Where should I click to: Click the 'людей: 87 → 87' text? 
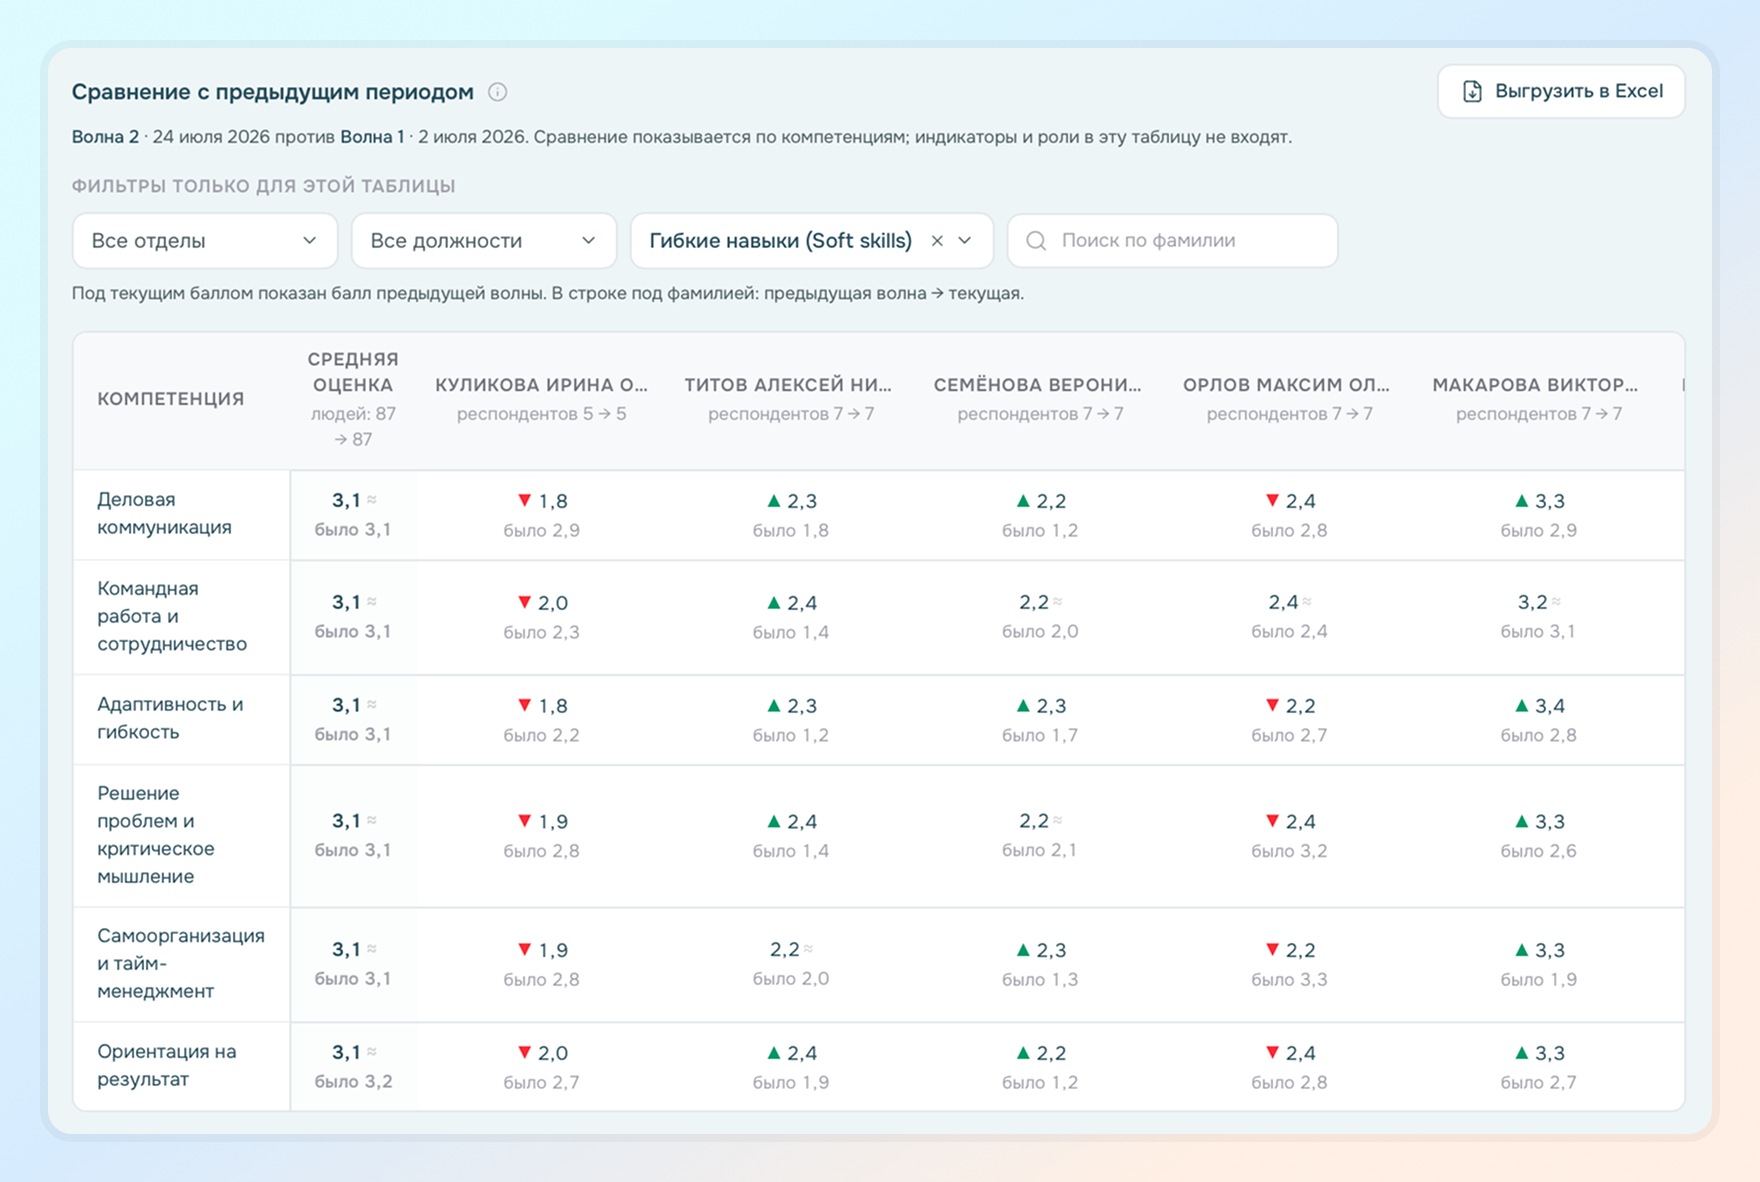(353, 426)
